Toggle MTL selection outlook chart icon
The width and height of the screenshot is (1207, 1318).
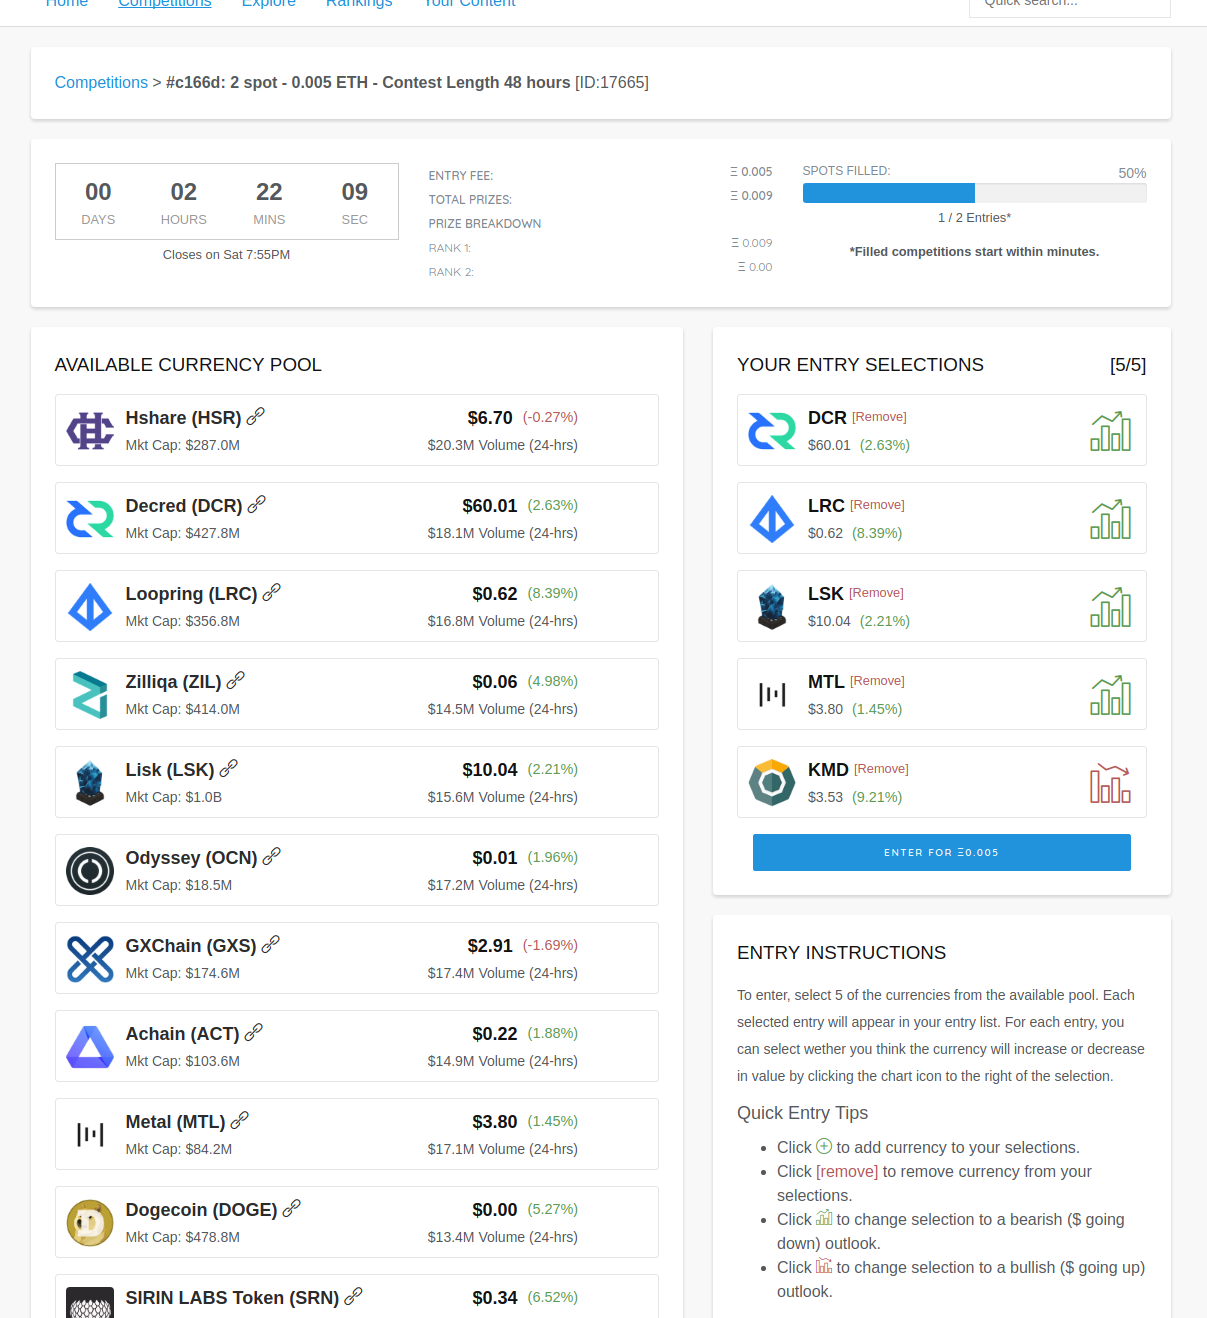1110,695
